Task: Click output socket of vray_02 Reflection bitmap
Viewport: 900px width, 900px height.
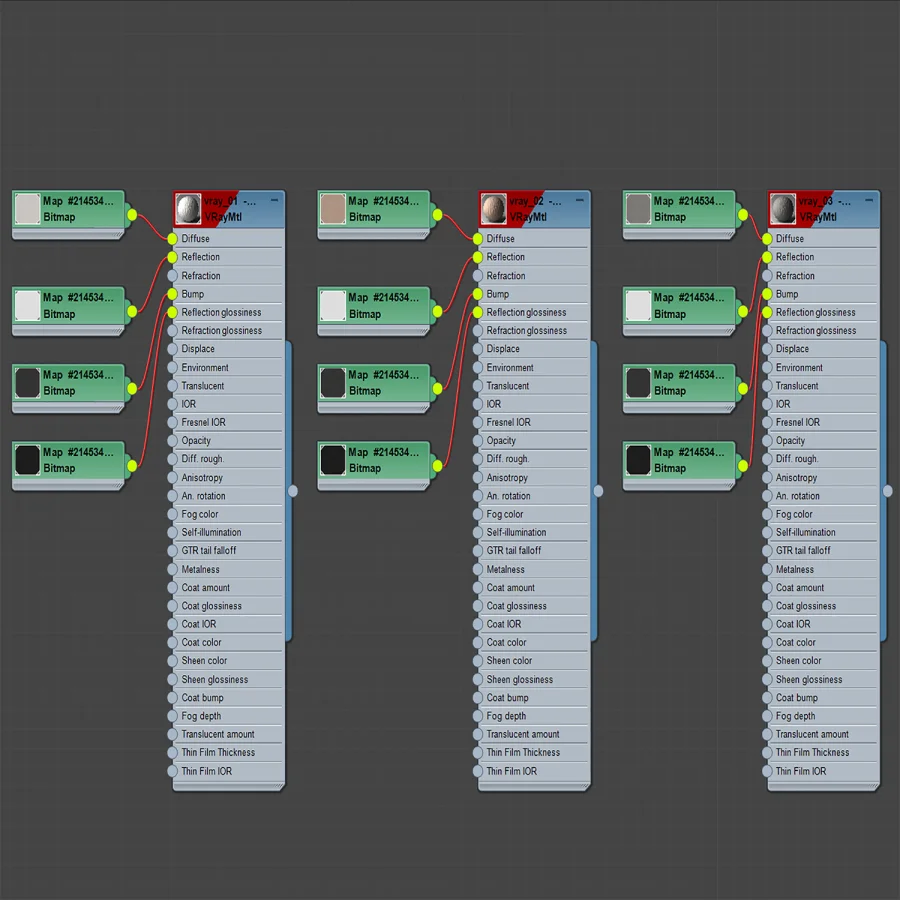Action: 437,311
